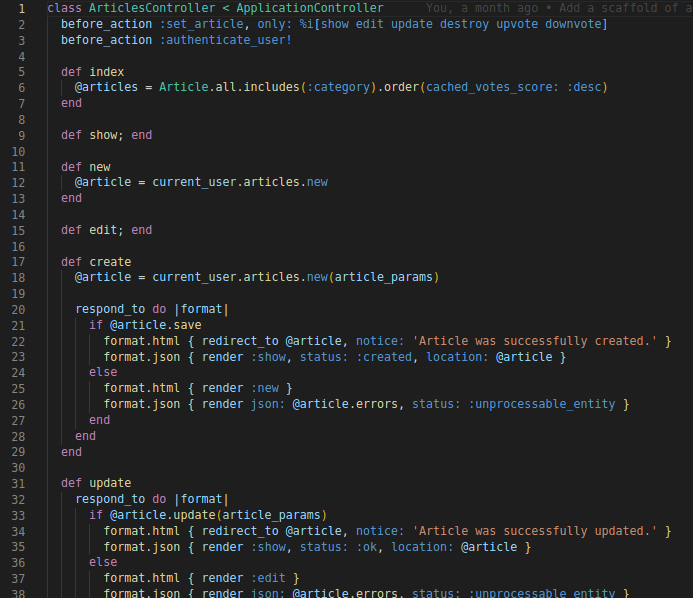Click line number 16 in the gutter
This screenshot has width=693, height=598.
pyautogui.click(x=18, y=247)
